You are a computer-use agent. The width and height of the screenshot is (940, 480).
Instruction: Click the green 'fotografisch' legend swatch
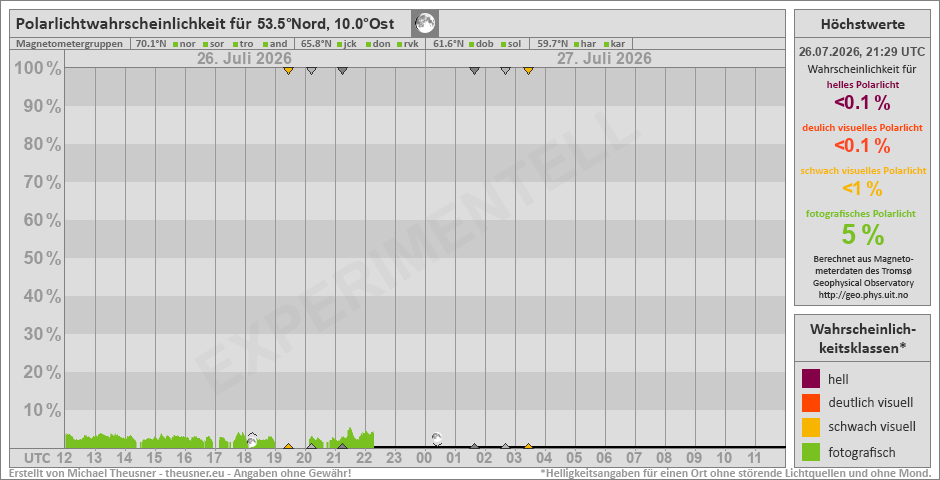pos(810,452)
